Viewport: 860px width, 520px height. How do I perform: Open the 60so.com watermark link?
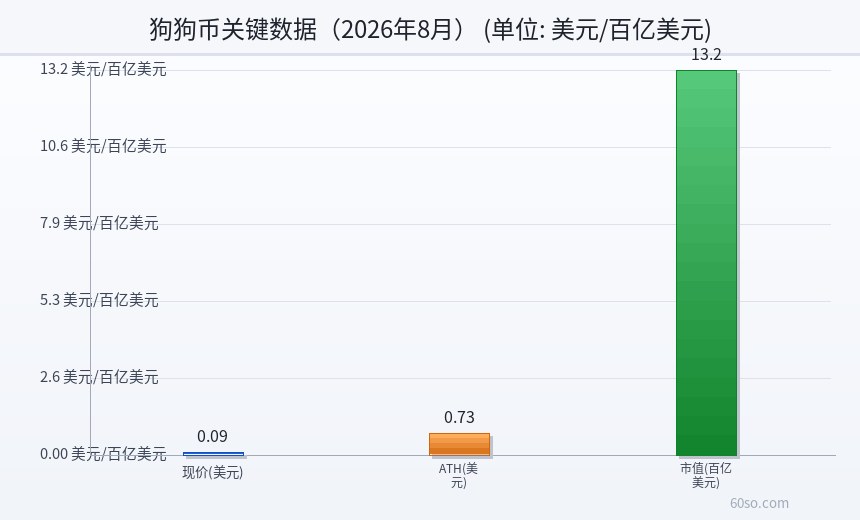point(759,503)
